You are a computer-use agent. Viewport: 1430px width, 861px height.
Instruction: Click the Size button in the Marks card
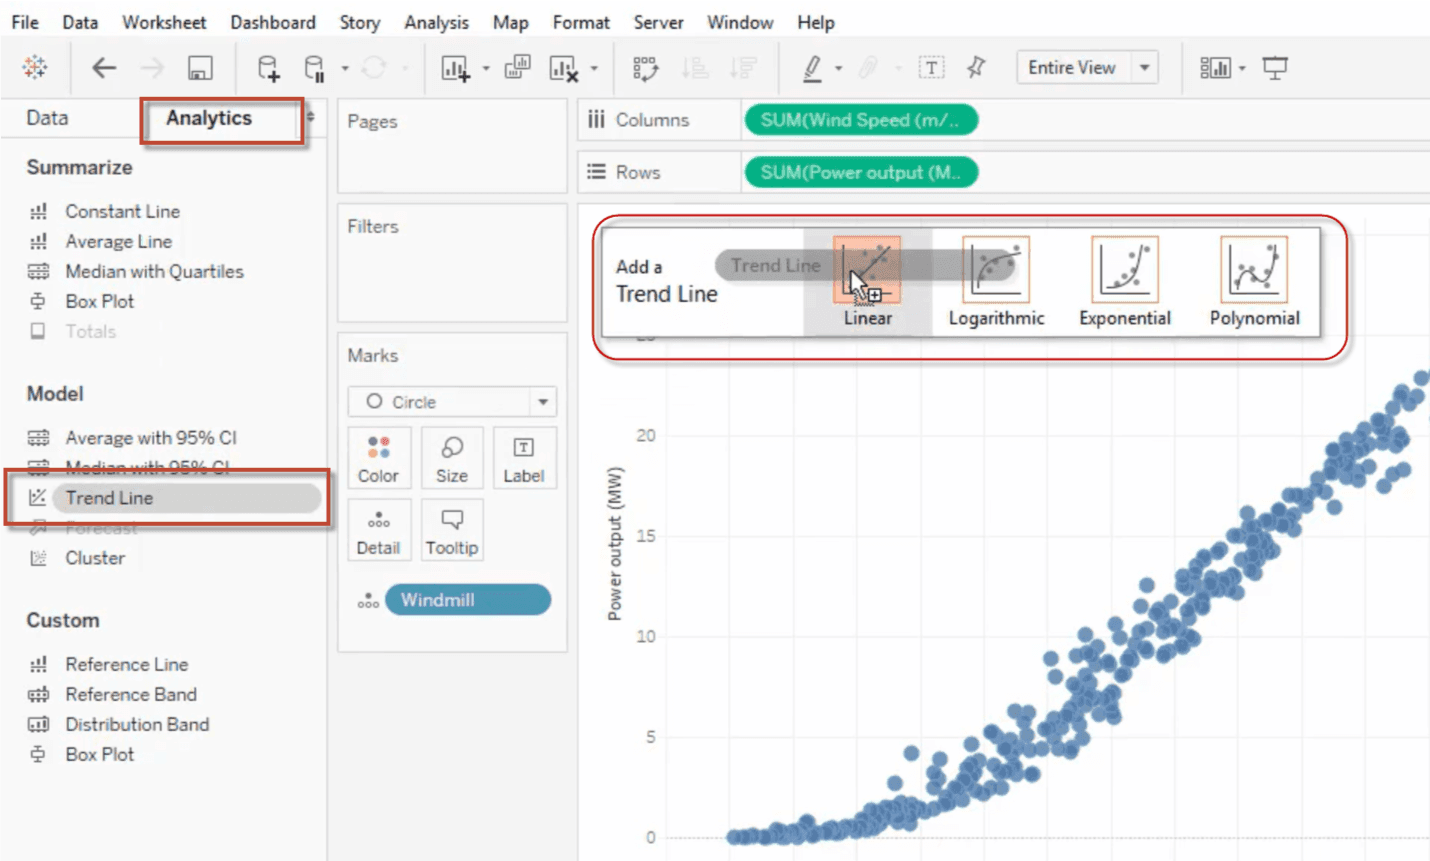[x=452, y=458]
